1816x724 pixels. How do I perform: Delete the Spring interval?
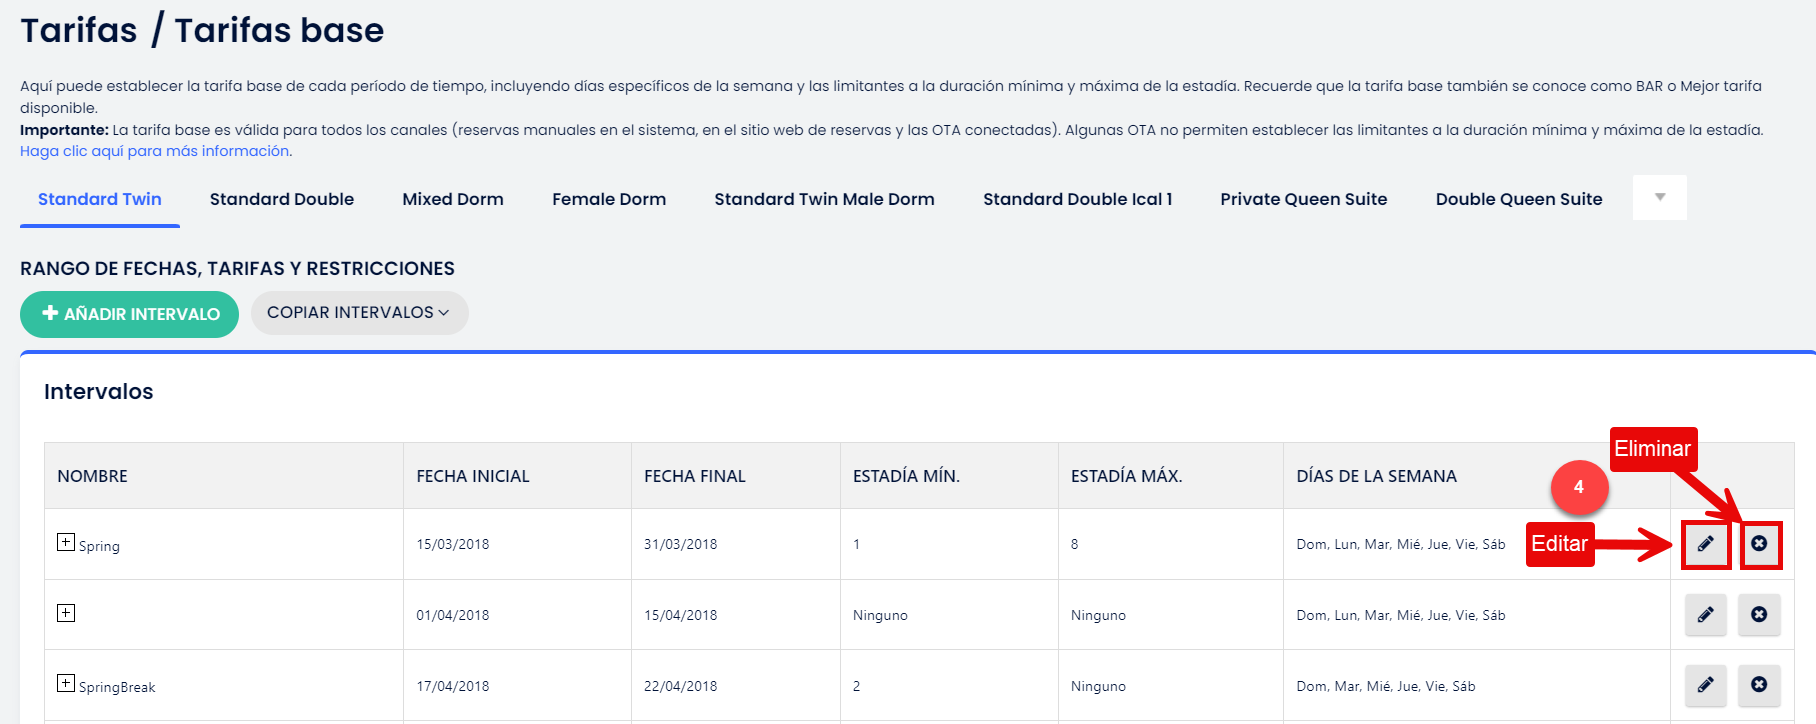pyautogui.click(x=1759, y=544)
